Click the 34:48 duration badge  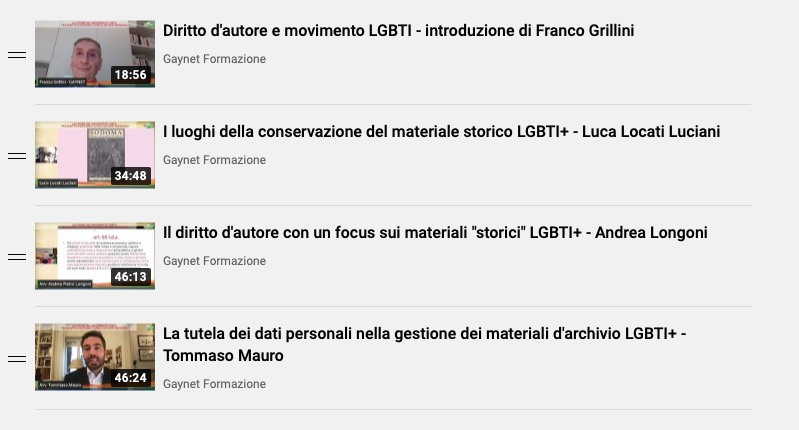point(130,176)
